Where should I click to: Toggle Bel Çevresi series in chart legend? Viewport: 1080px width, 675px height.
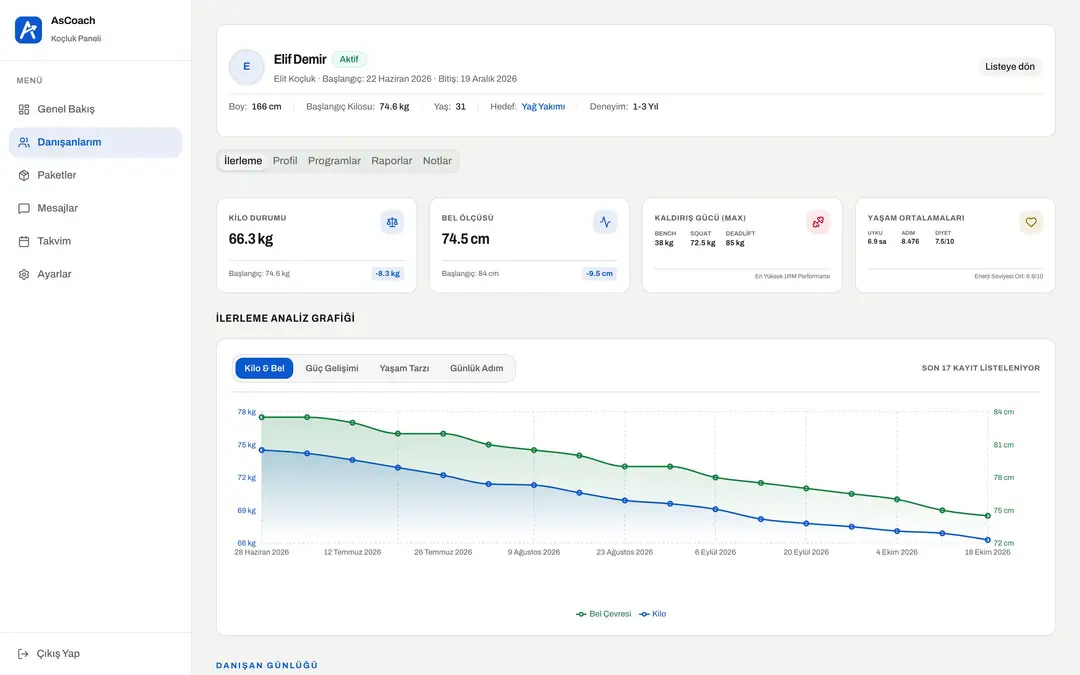coord(604,614)
